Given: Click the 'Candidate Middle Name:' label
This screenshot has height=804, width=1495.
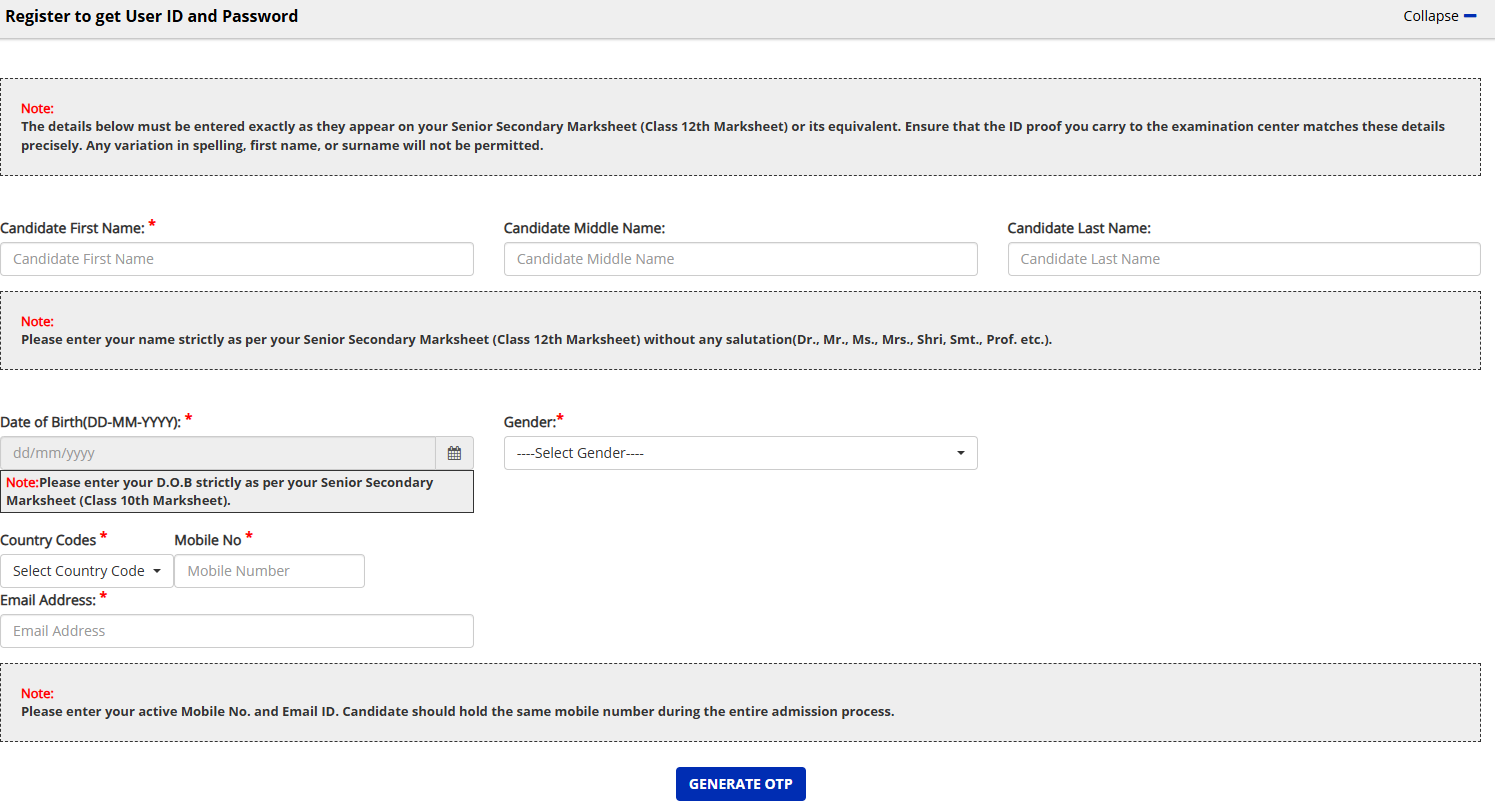Looking at the screenshot, I should tap(584, 228).
